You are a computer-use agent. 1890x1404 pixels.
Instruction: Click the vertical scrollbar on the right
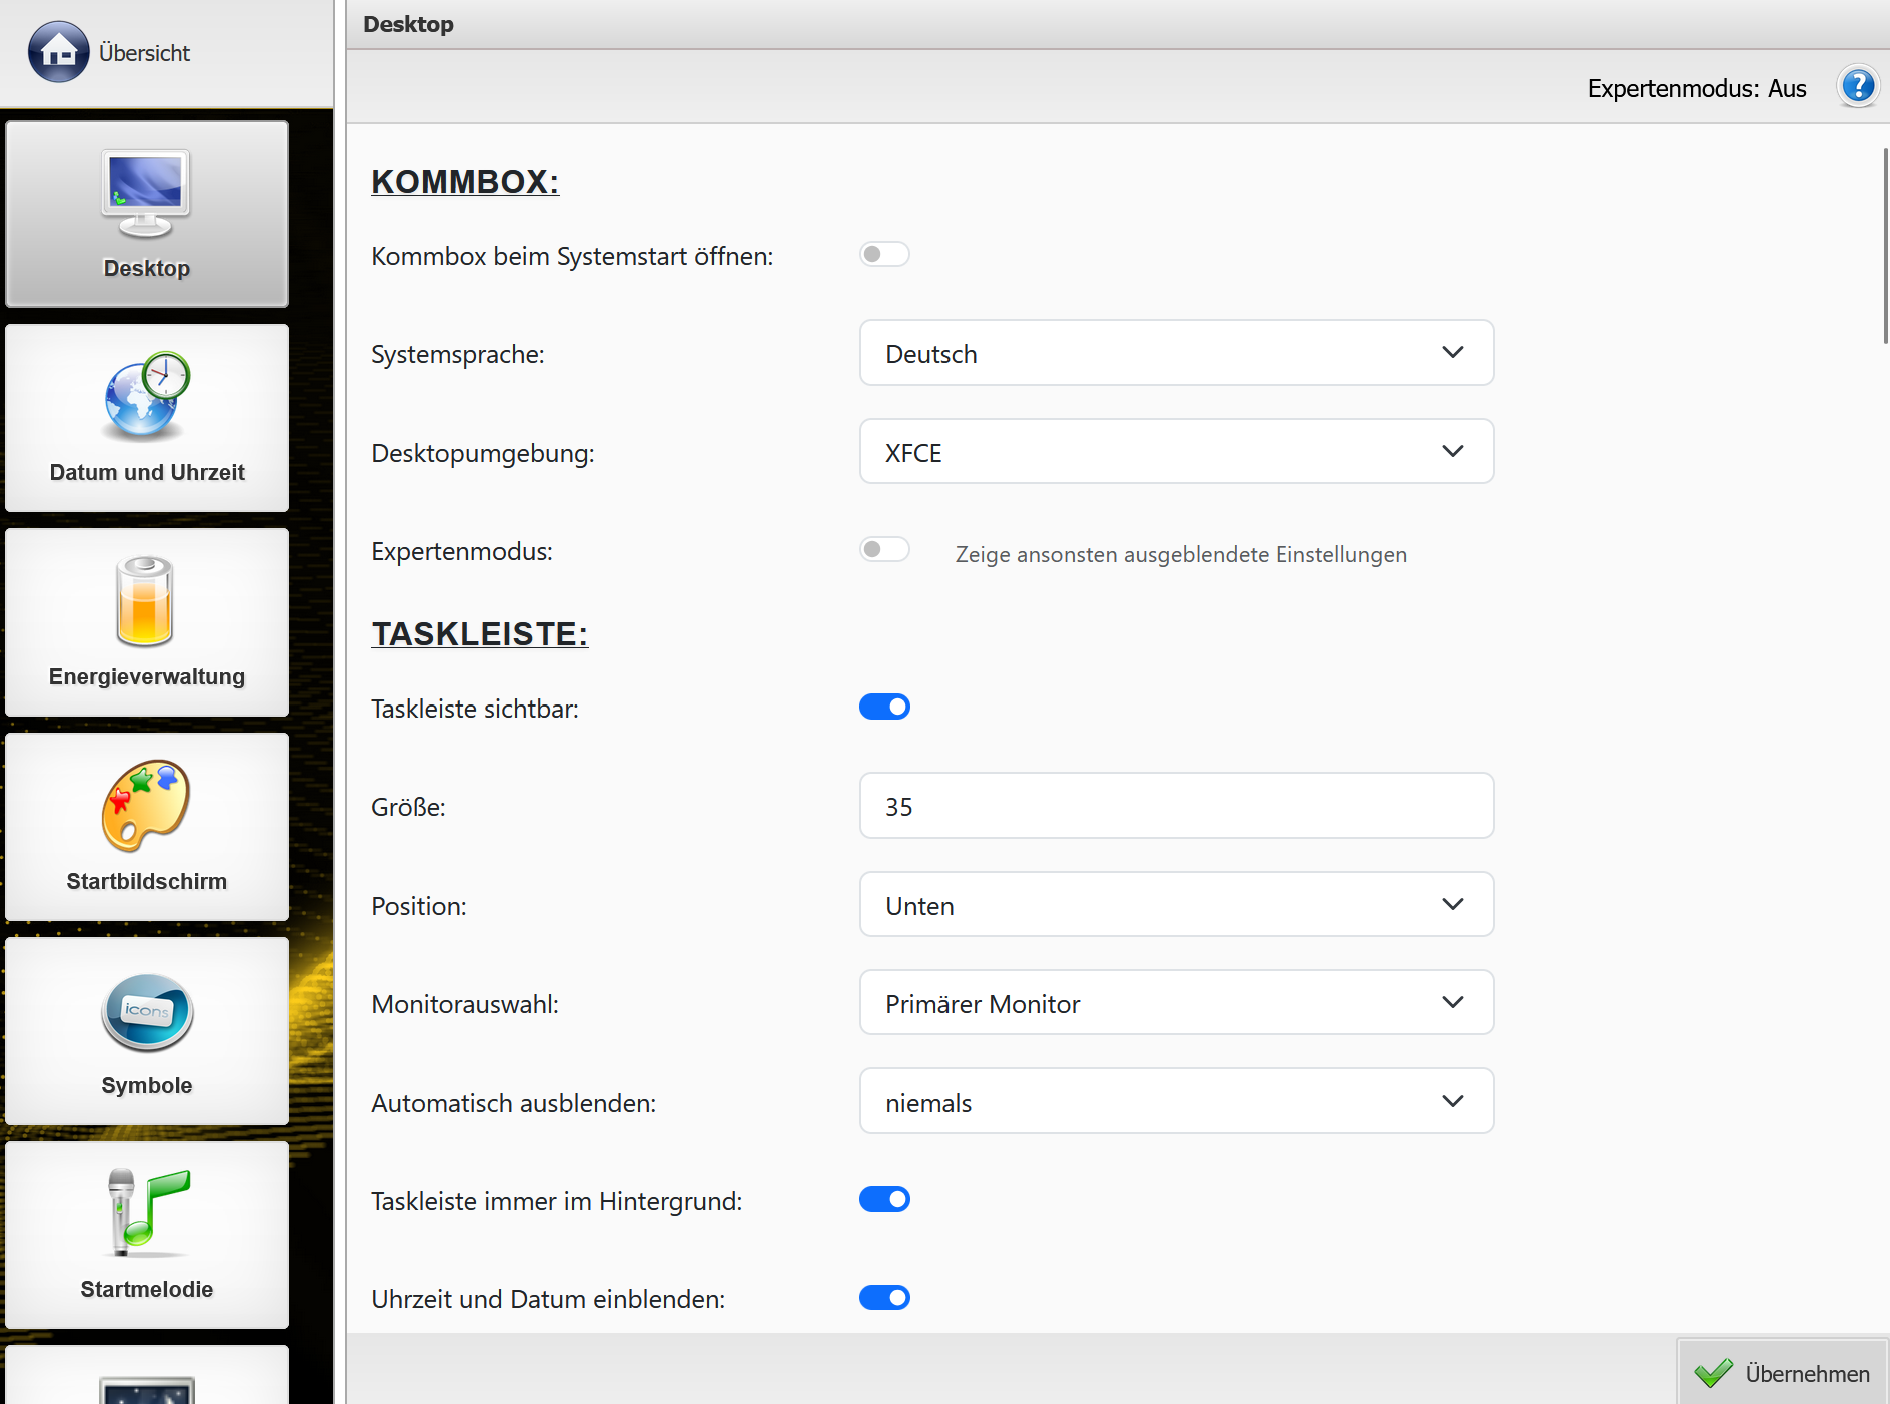point(1884,246)
